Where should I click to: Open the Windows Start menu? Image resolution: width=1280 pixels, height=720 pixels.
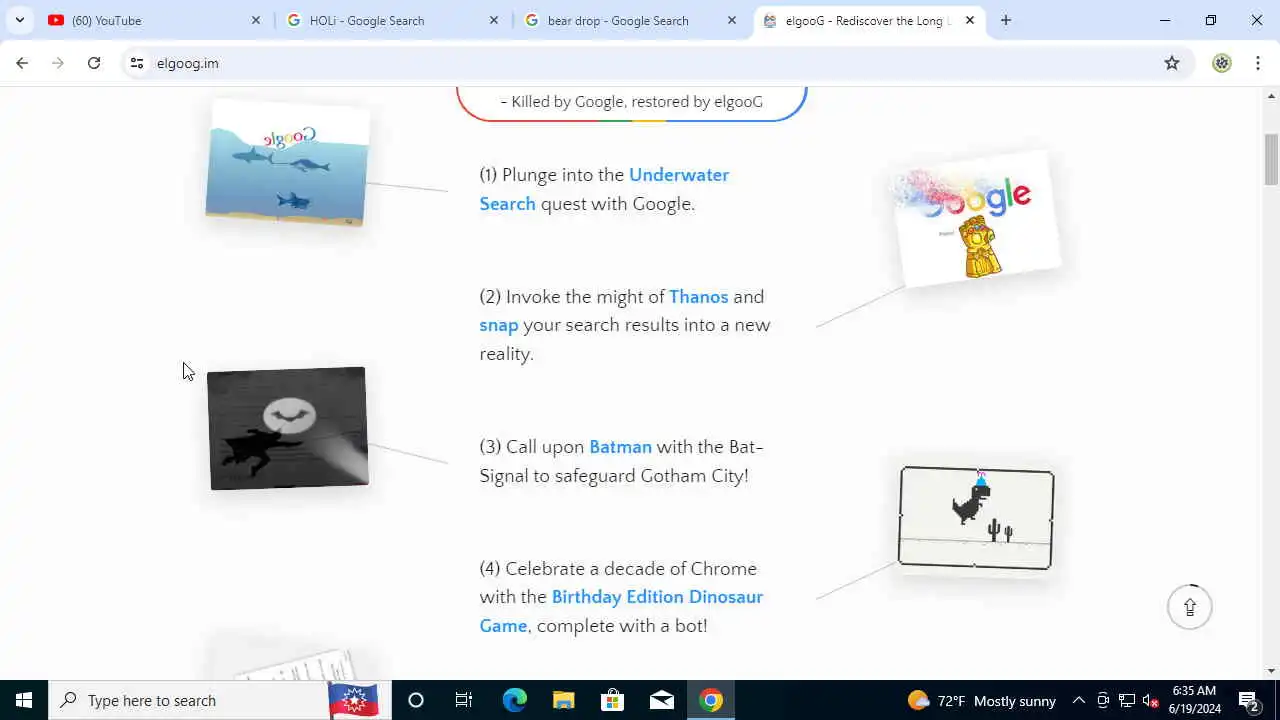(x=24, y=700)
